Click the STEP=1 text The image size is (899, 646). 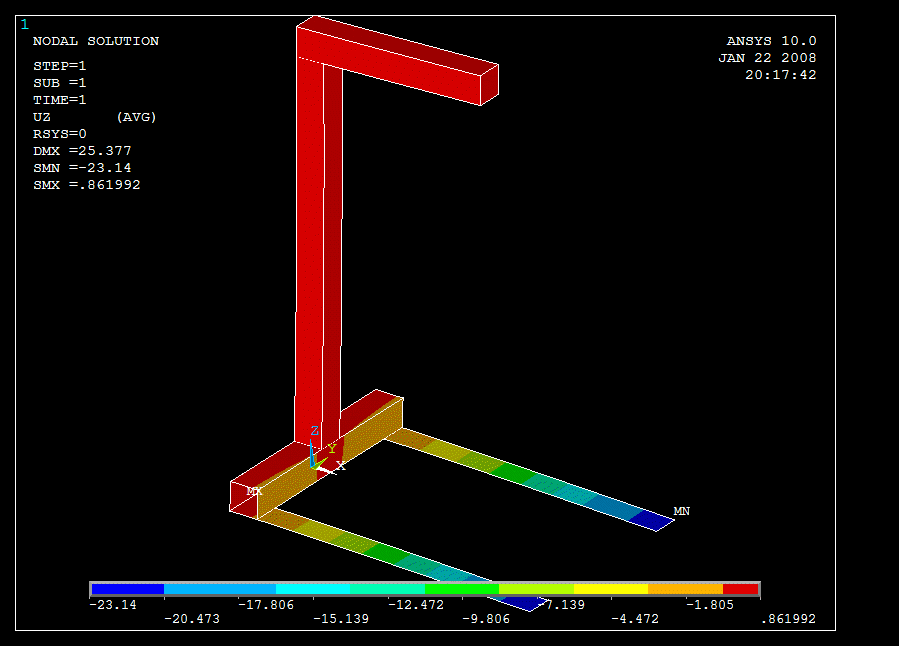coord(60,66)
